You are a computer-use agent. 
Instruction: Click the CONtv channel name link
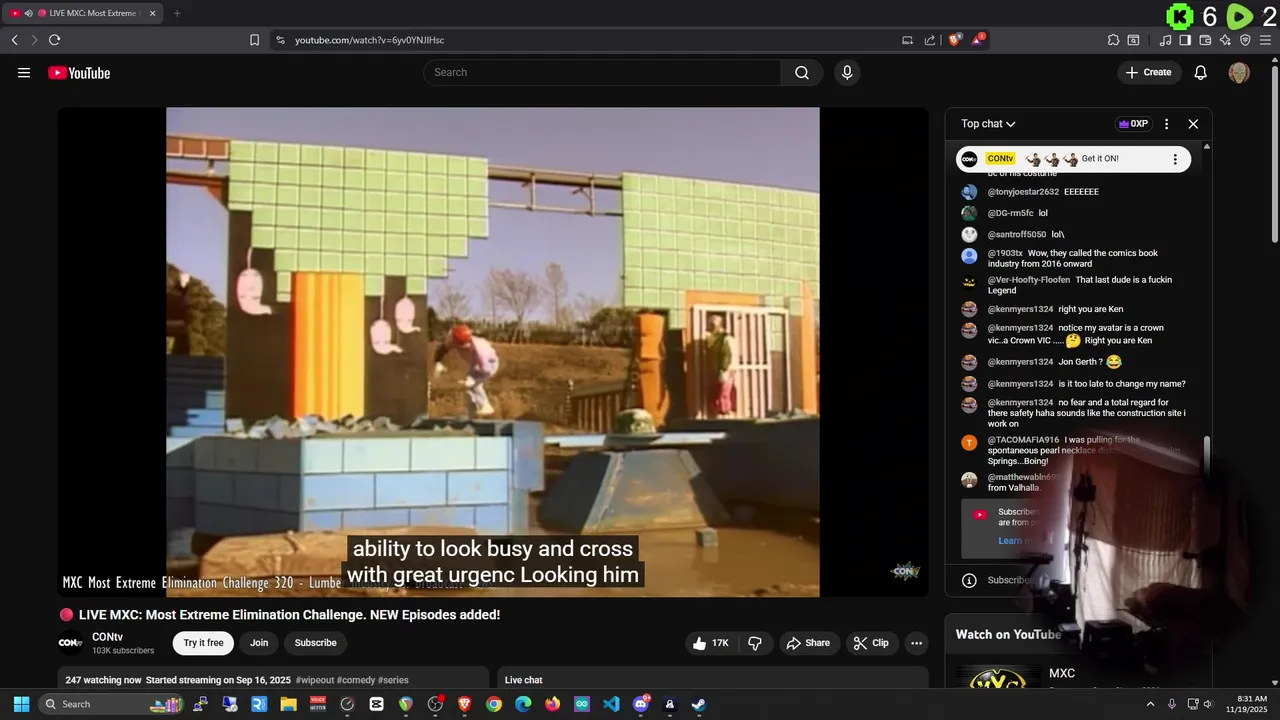(107, 637)
